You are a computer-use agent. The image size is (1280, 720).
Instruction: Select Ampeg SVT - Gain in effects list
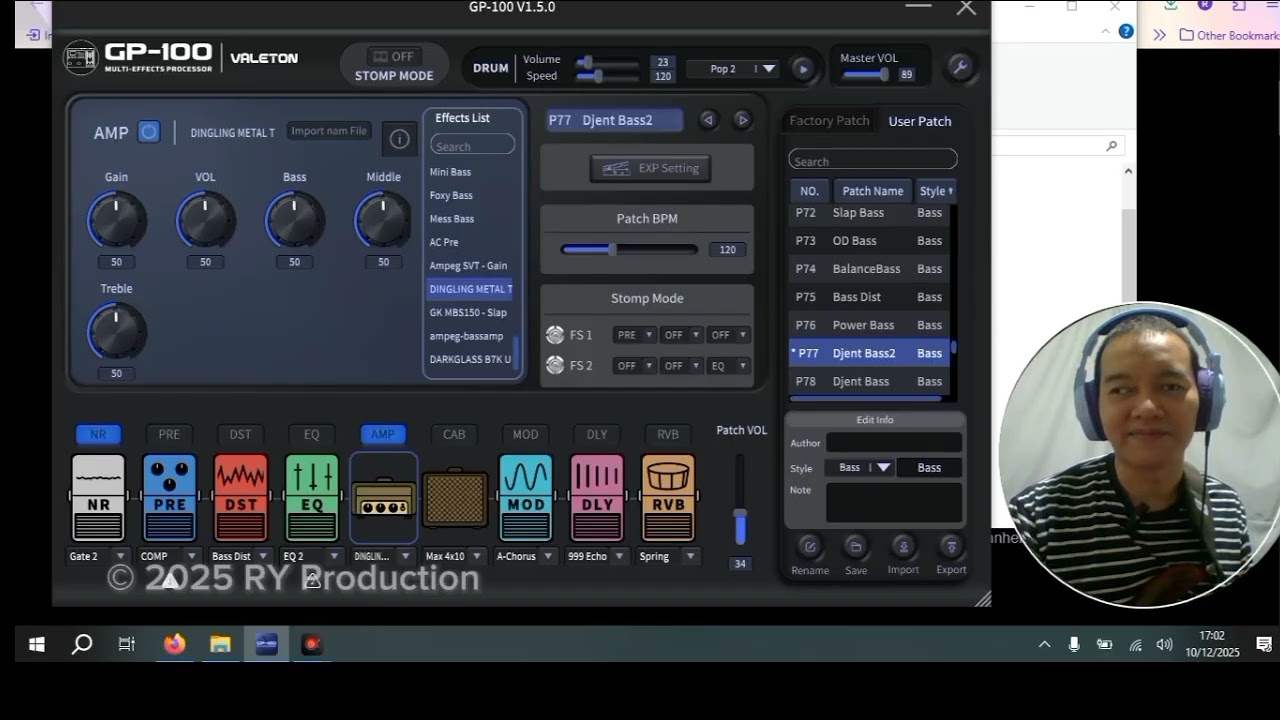click(468, 266)
